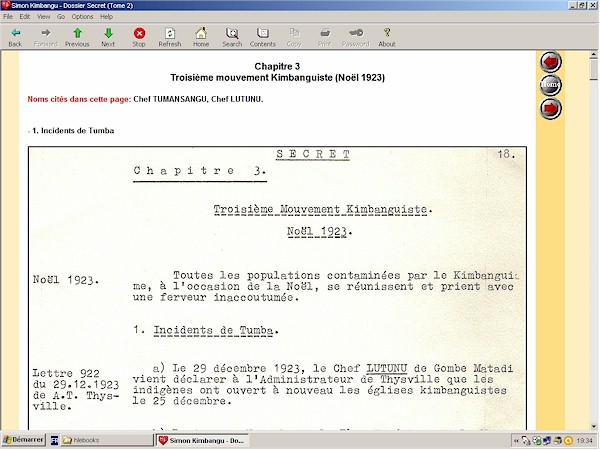Click the About help icon
Screen dimensions: 600x450
click(387, 37)
